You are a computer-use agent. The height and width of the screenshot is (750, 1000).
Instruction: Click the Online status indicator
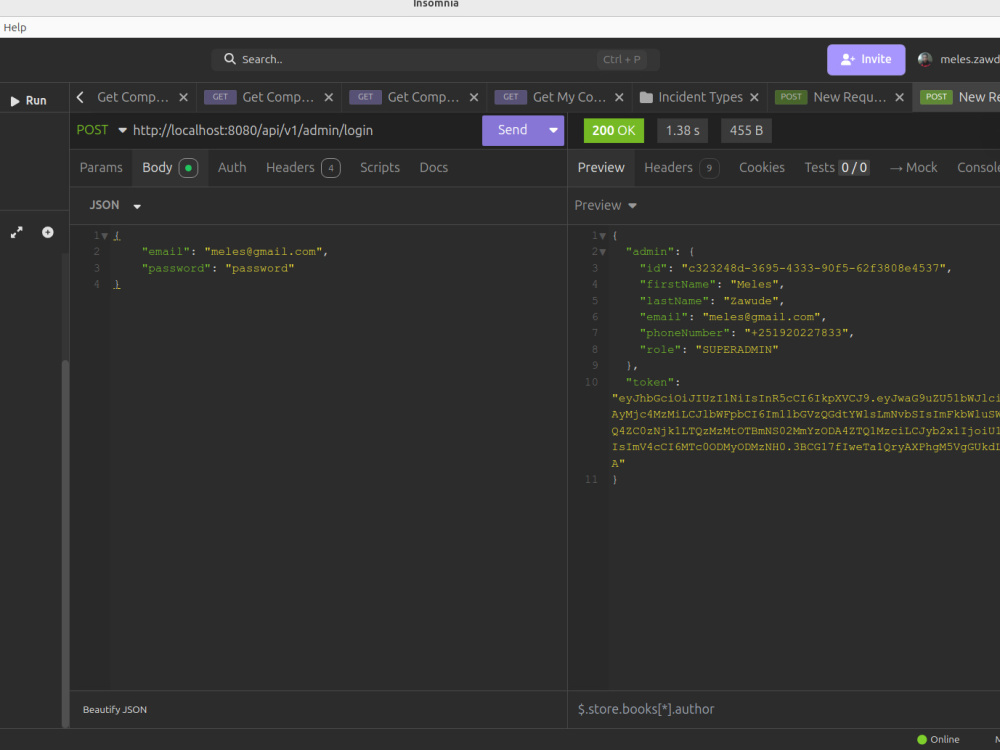pyautogui.click(x=938, y=739)
